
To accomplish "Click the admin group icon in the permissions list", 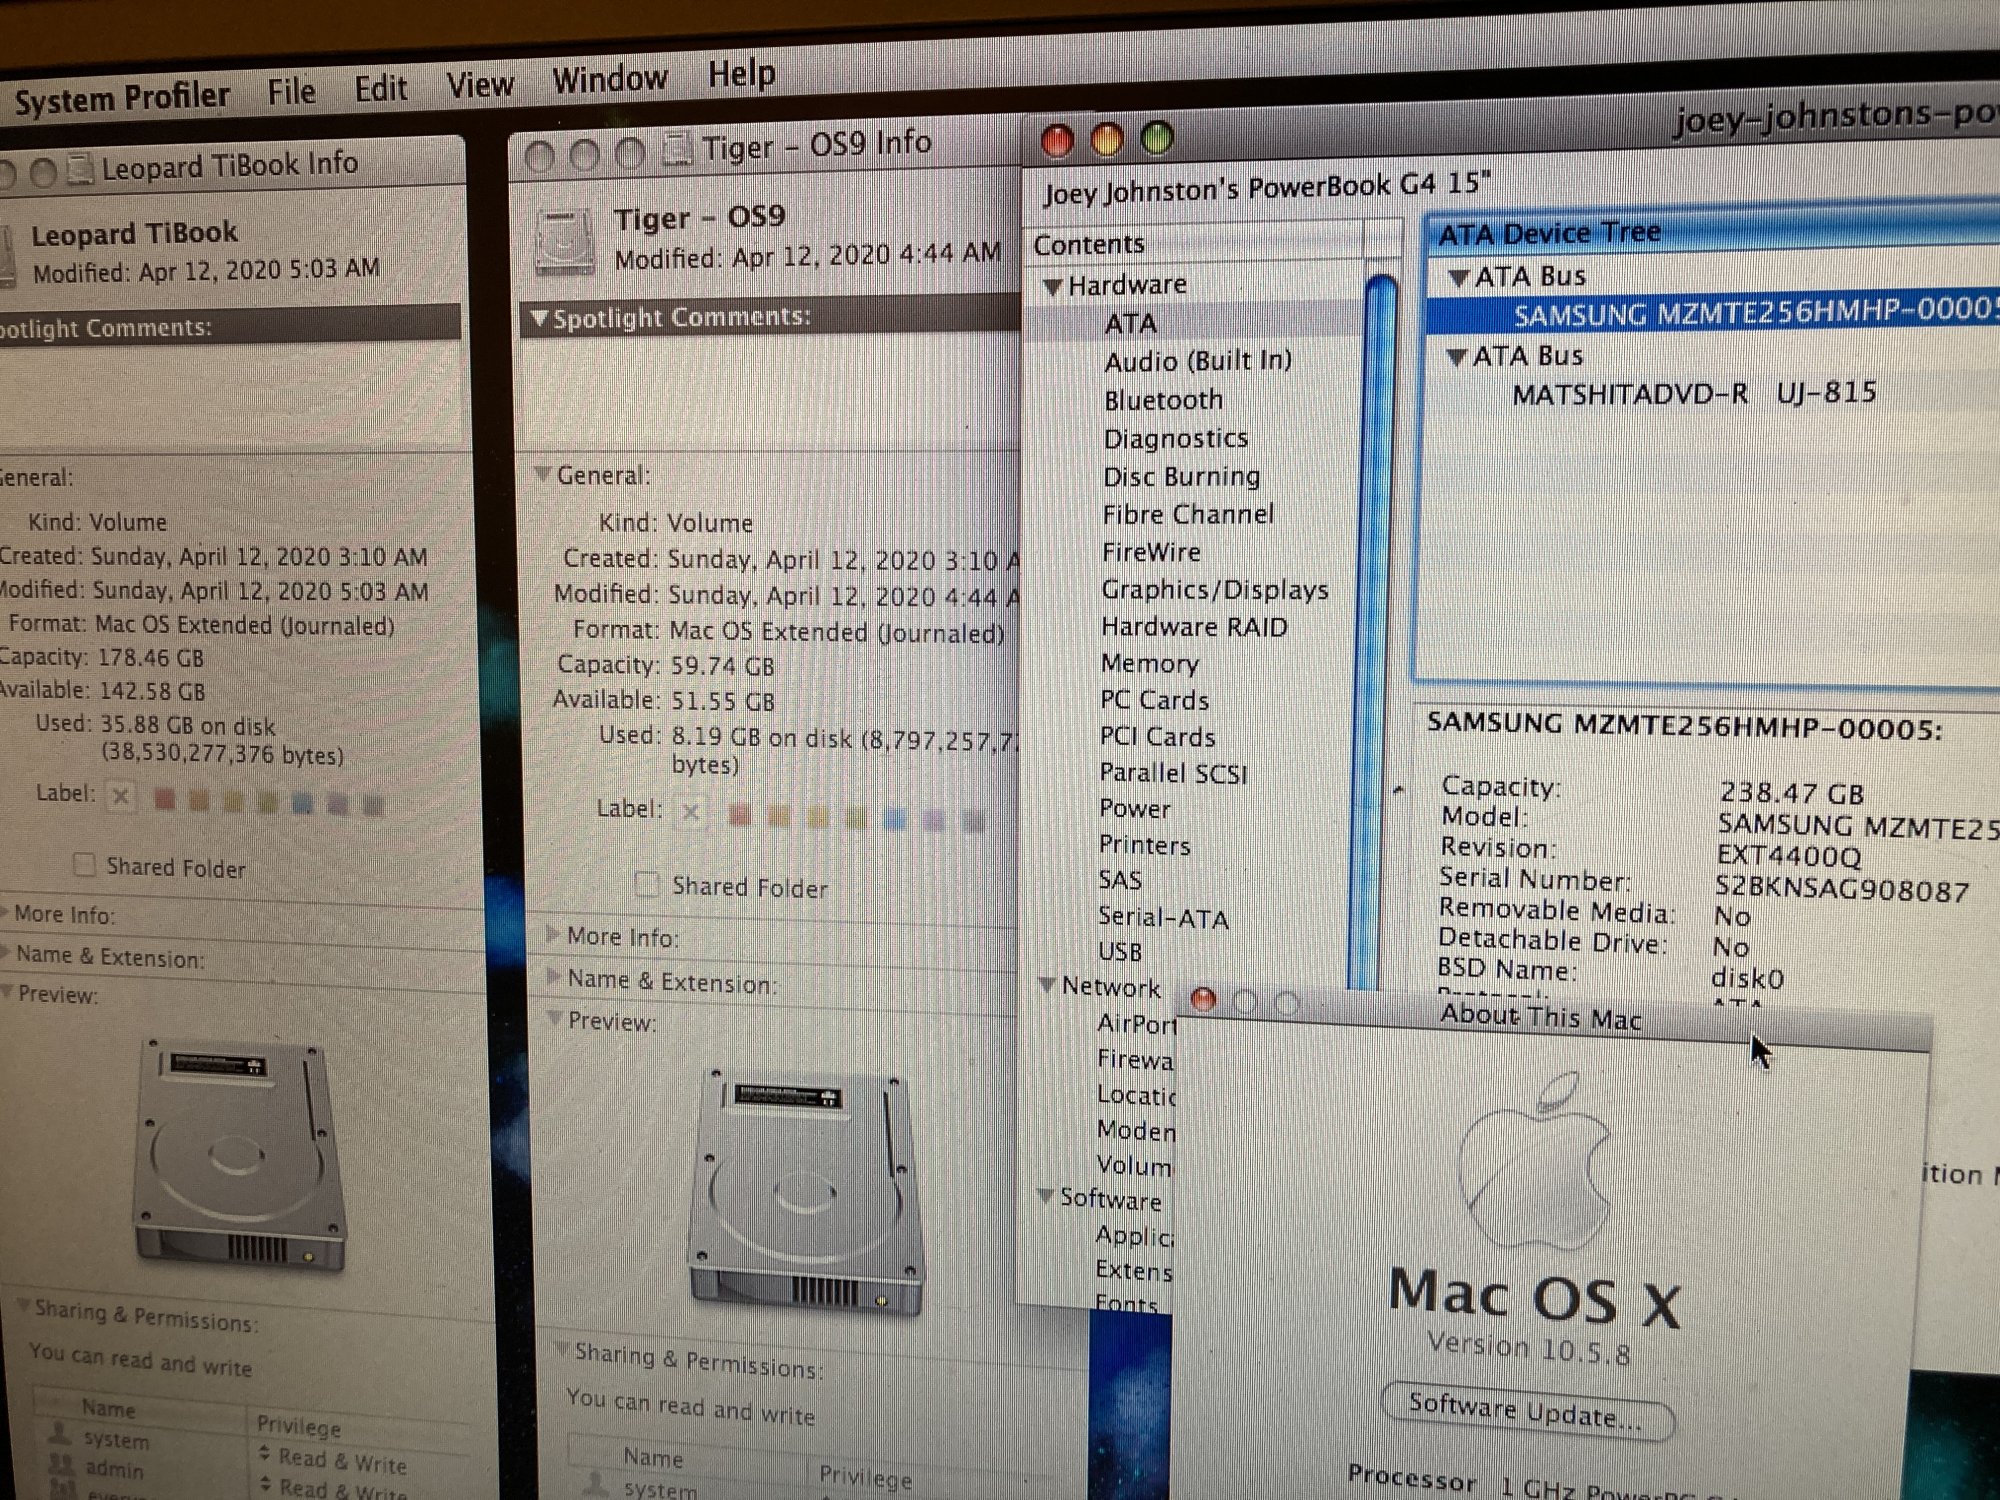I will [x=62, y=1466].
